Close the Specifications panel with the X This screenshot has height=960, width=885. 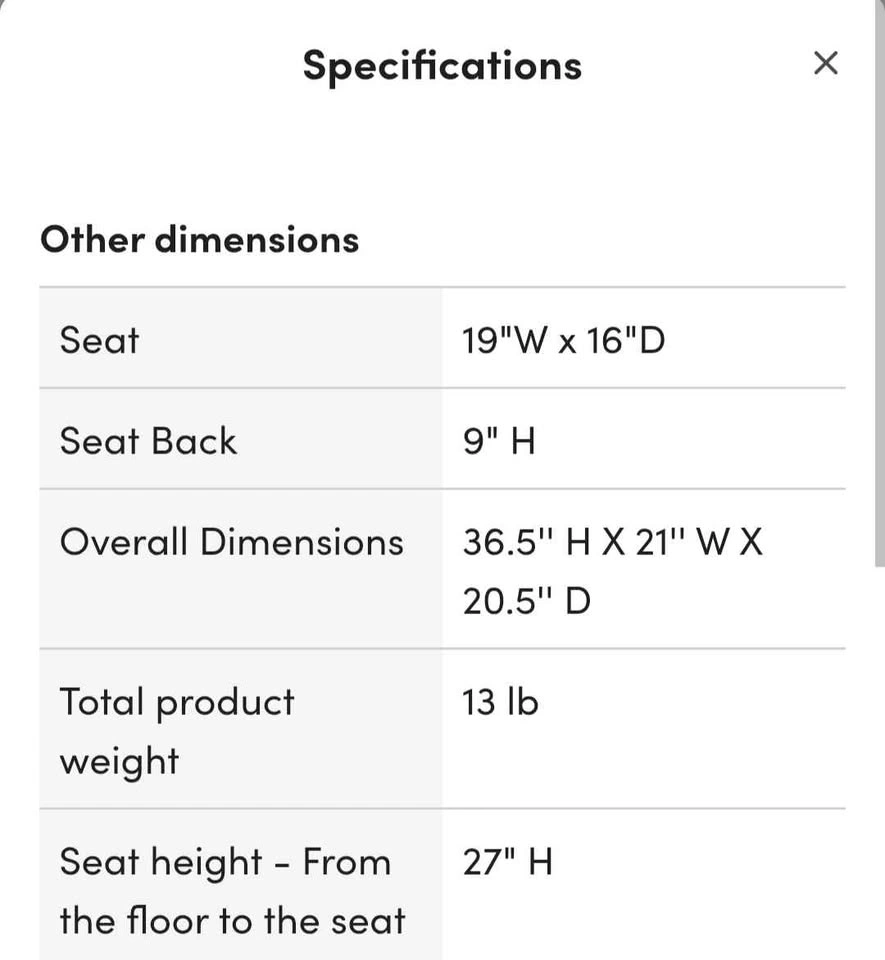[825, 63]
